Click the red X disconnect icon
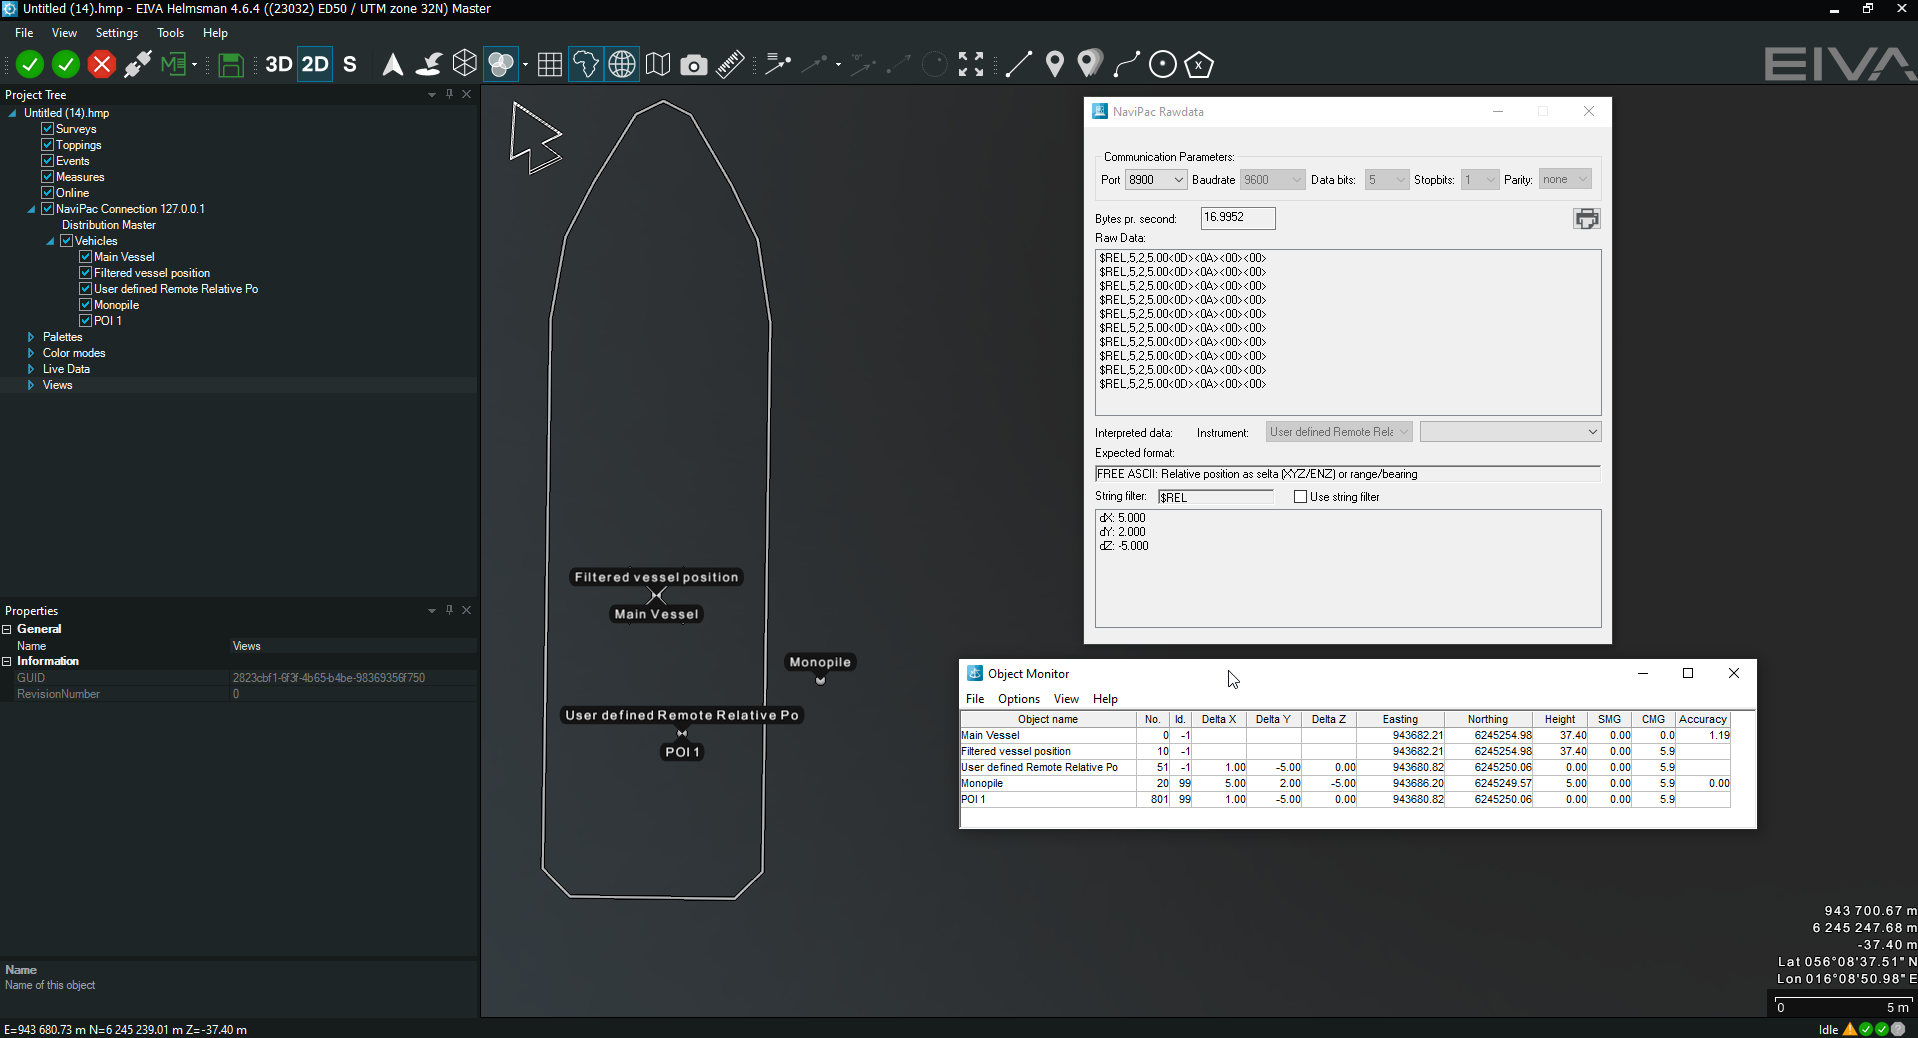 point(101,65)
